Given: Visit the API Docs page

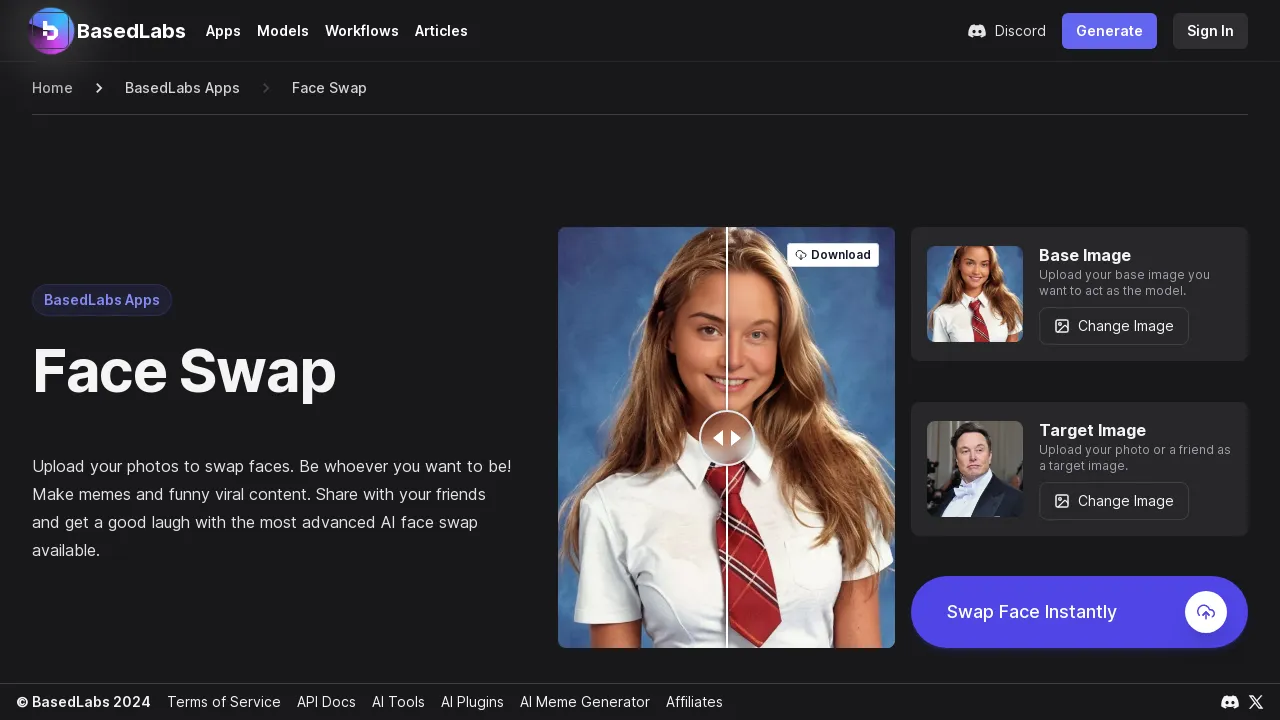Looking at the screenshot, I should click(326, 702).
